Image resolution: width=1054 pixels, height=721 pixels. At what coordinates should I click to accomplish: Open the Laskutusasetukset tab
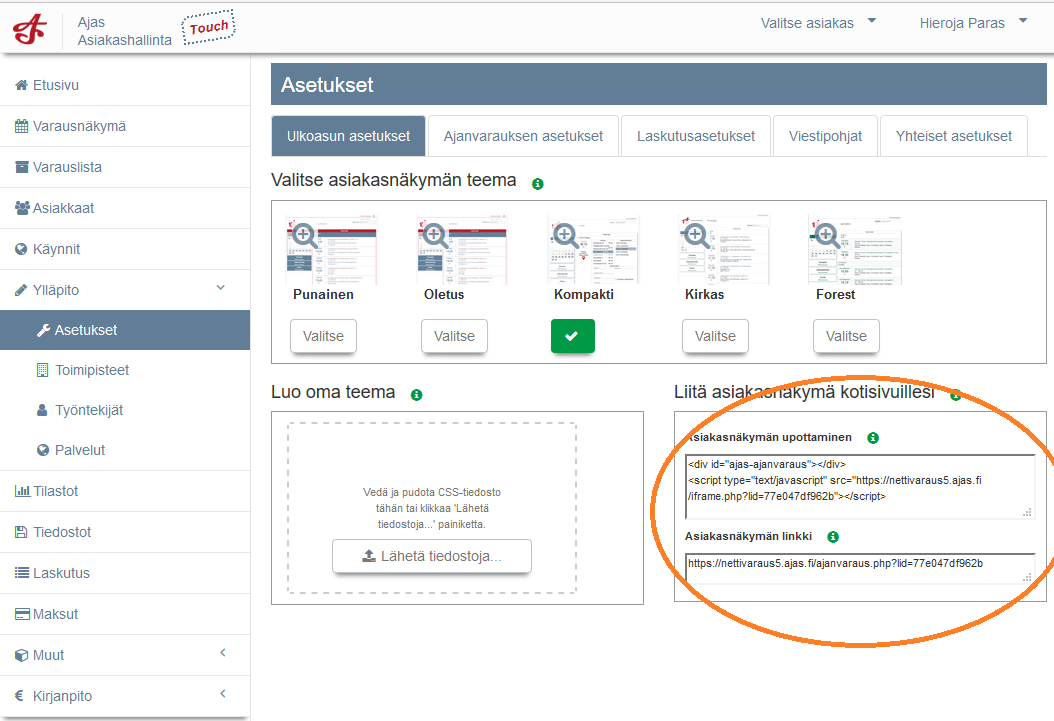(696, 136)
